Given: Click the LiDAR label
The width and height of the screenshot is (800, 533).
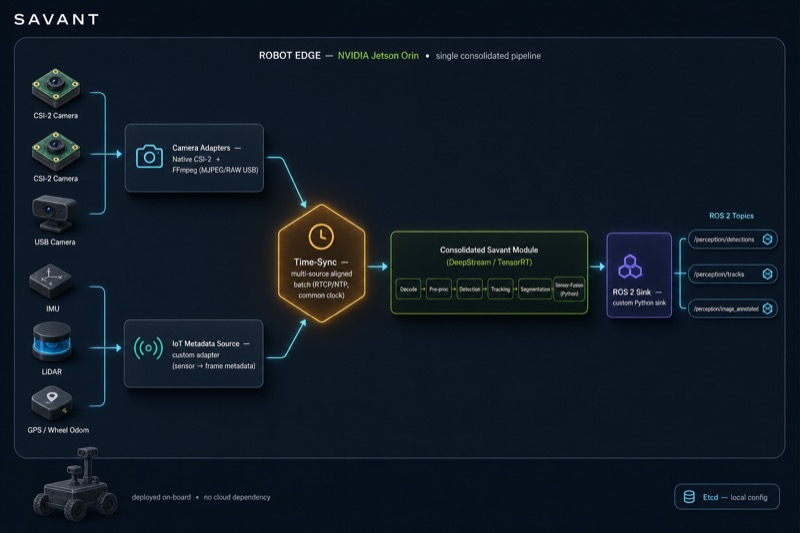Looking at the screenshot, I should pyautogui.click(x=52, y=372).
